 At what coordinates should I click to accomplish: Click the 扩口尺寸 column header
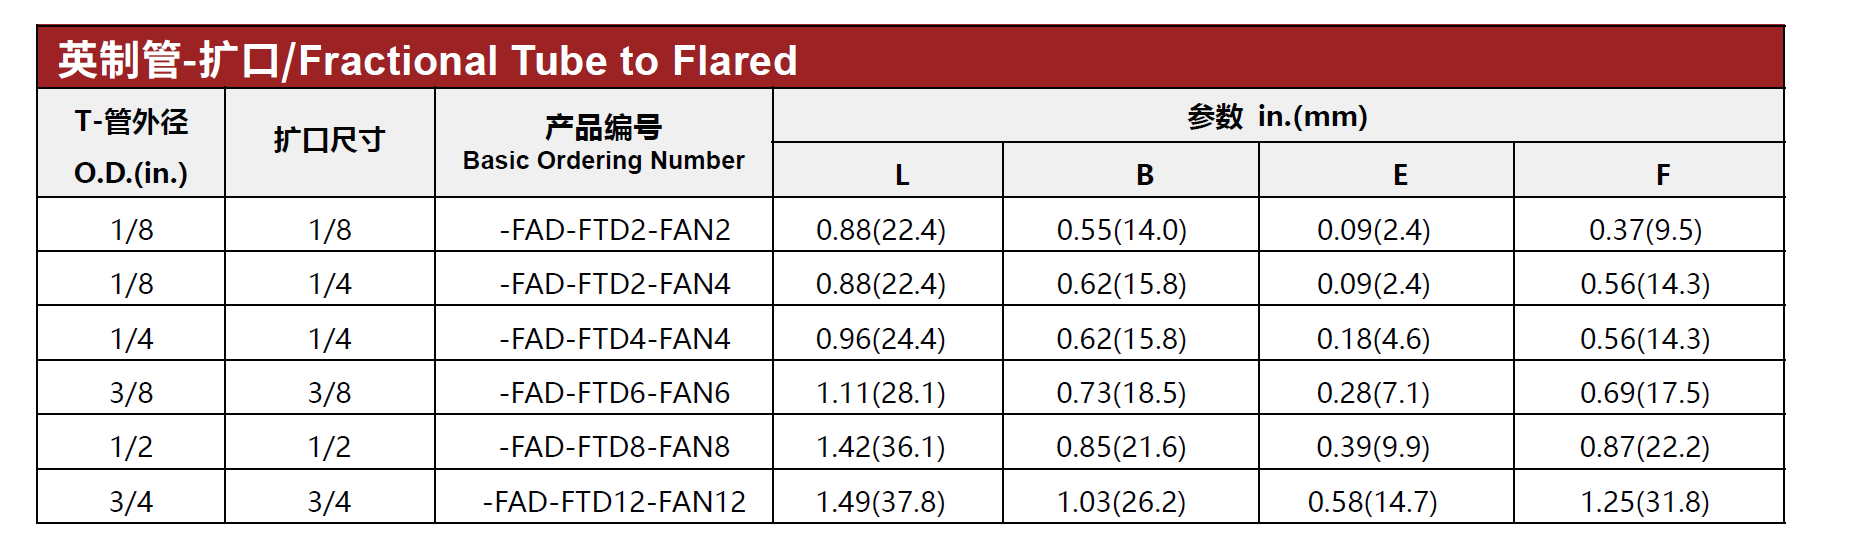click(x=330, y=144)
